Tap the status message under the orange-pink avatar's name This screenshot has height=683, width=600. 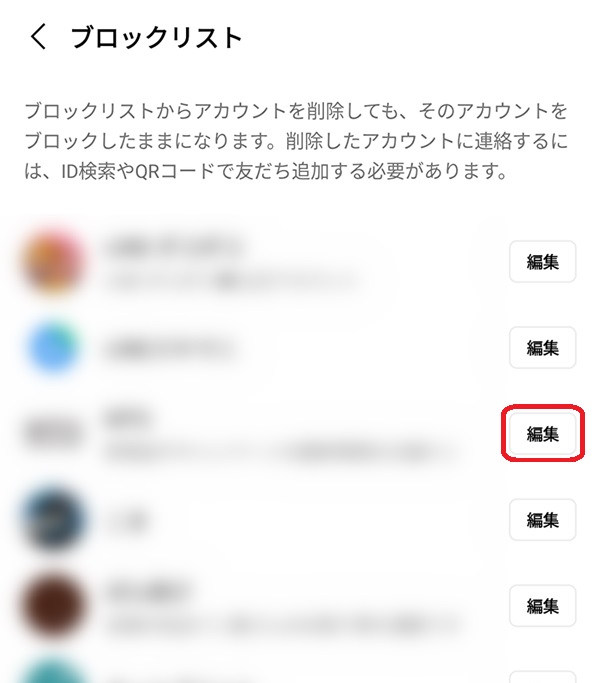(232, 280)
